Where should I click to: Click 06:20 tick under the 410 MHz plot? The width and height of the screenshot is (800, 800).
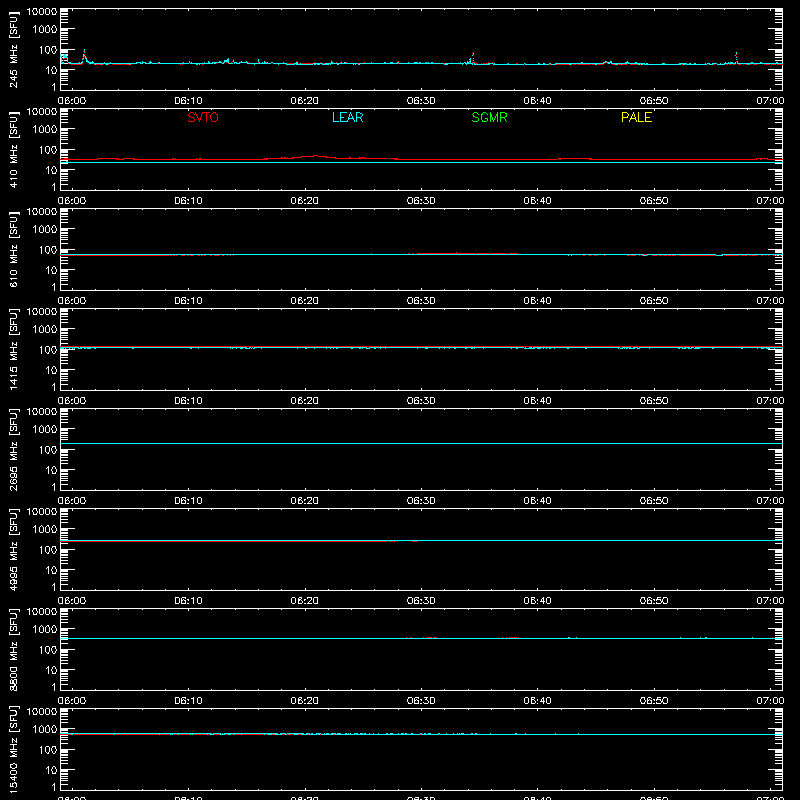point(305,201)
